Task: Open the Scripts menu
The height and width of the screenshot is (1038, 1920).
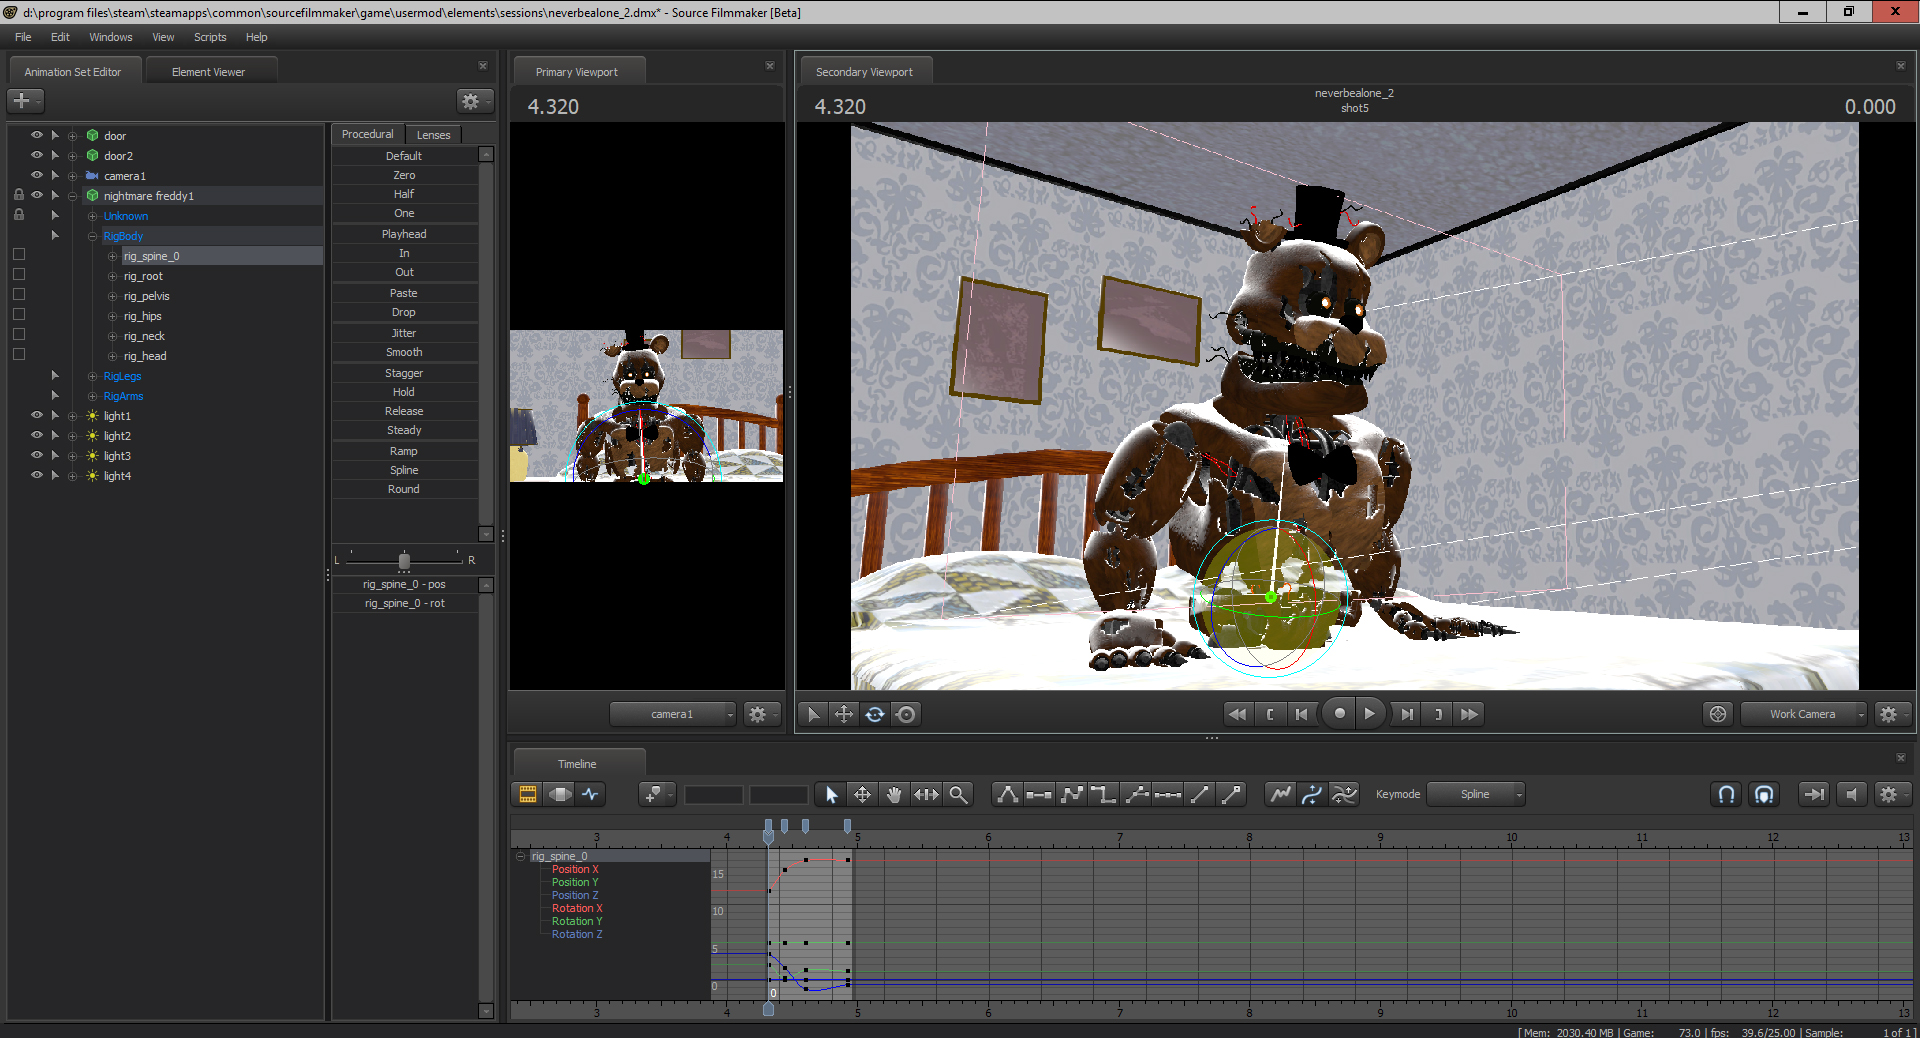Action: [210, 37]
